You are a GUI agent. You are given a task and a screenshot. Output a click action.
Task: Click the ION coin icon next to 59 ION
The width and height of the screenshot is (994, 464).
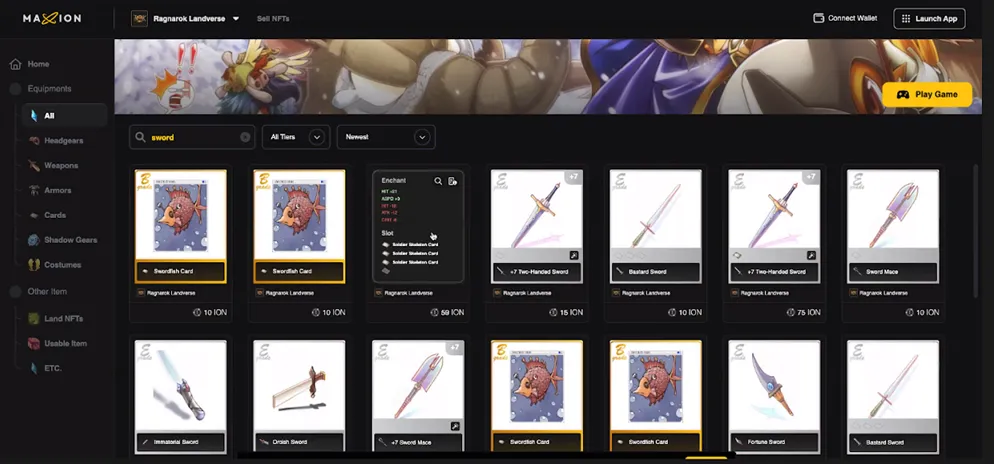pyautogui.click(x=434, y=313)
